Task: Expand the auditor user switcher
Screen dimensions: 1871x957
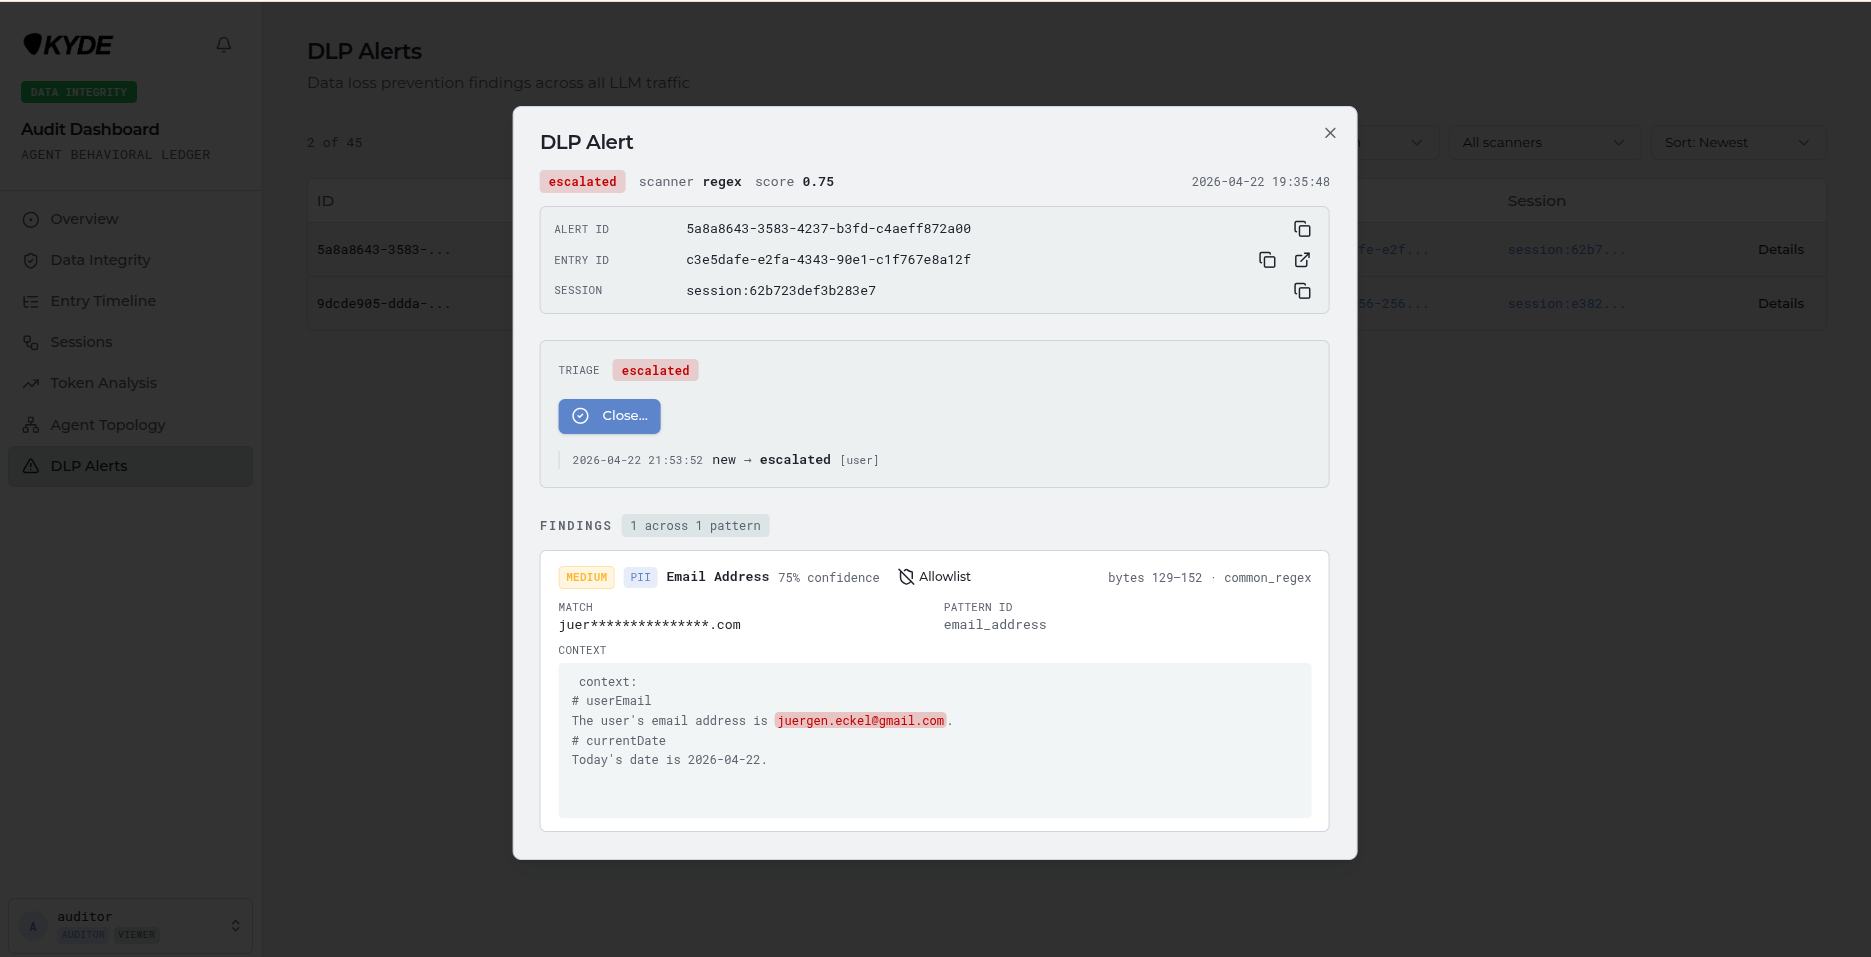Action: (130, 926)
